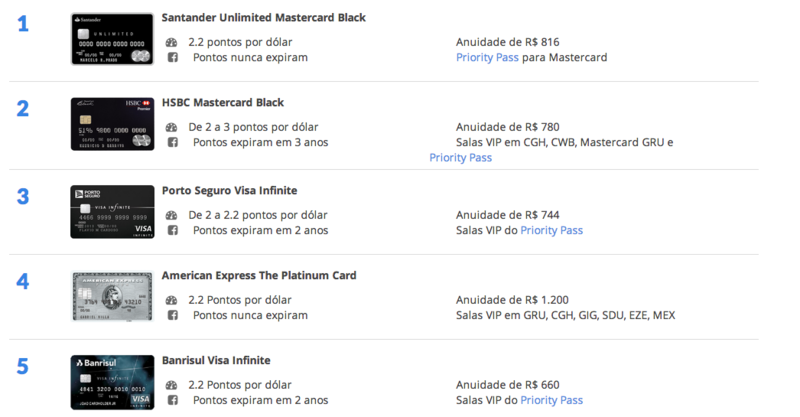Open the Priority Pass link in the Banrisul row
The width and height of the screenshot is (800, 417).
coord(552,400)
